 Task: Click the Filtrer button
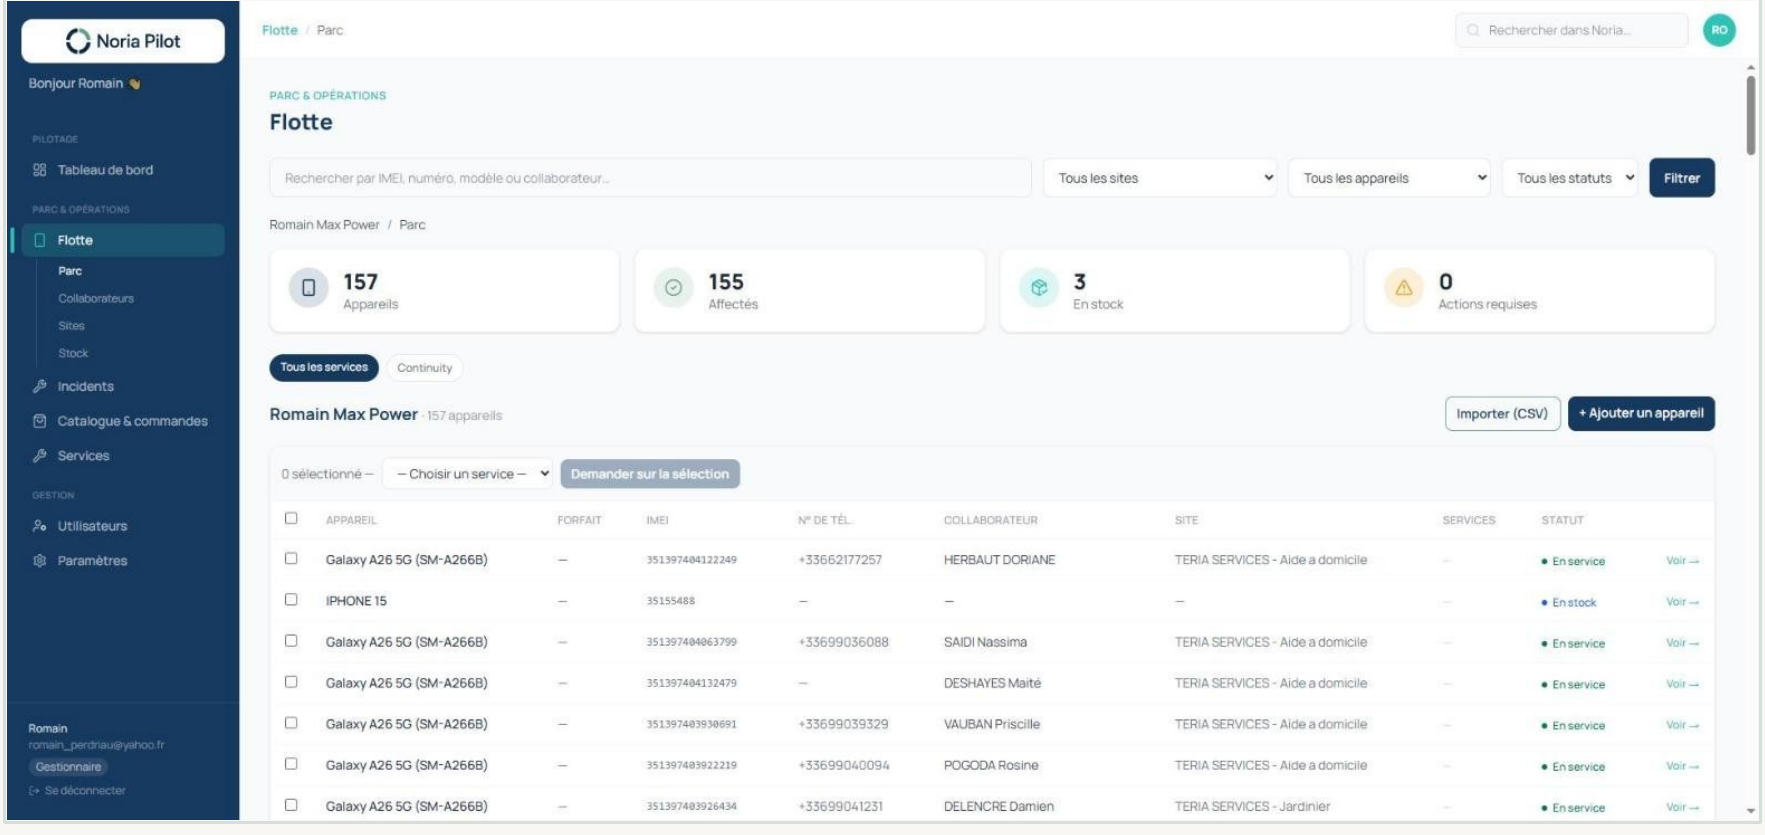(x=1682, y=178)
